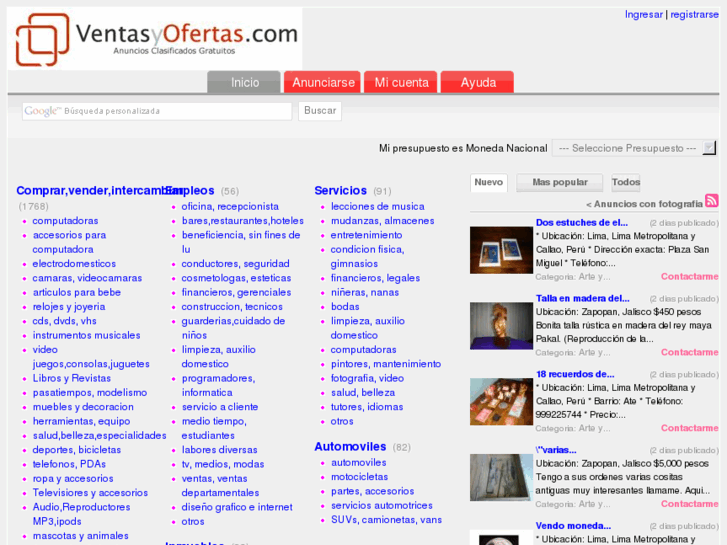Open the SUVs, camionetas, vans category

(386, 520)
